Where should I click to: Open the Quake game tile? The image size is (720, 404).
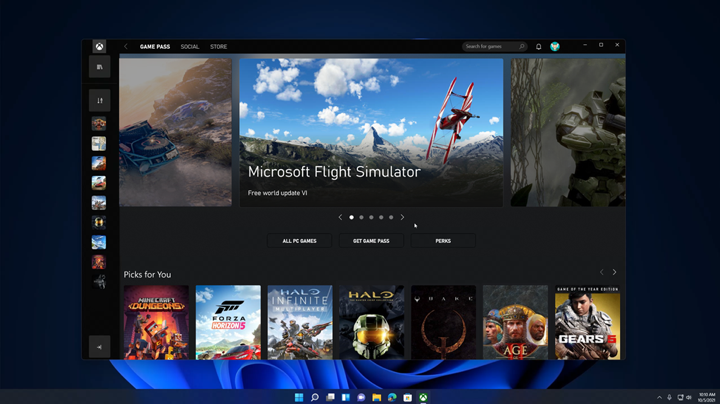[444, 322]
